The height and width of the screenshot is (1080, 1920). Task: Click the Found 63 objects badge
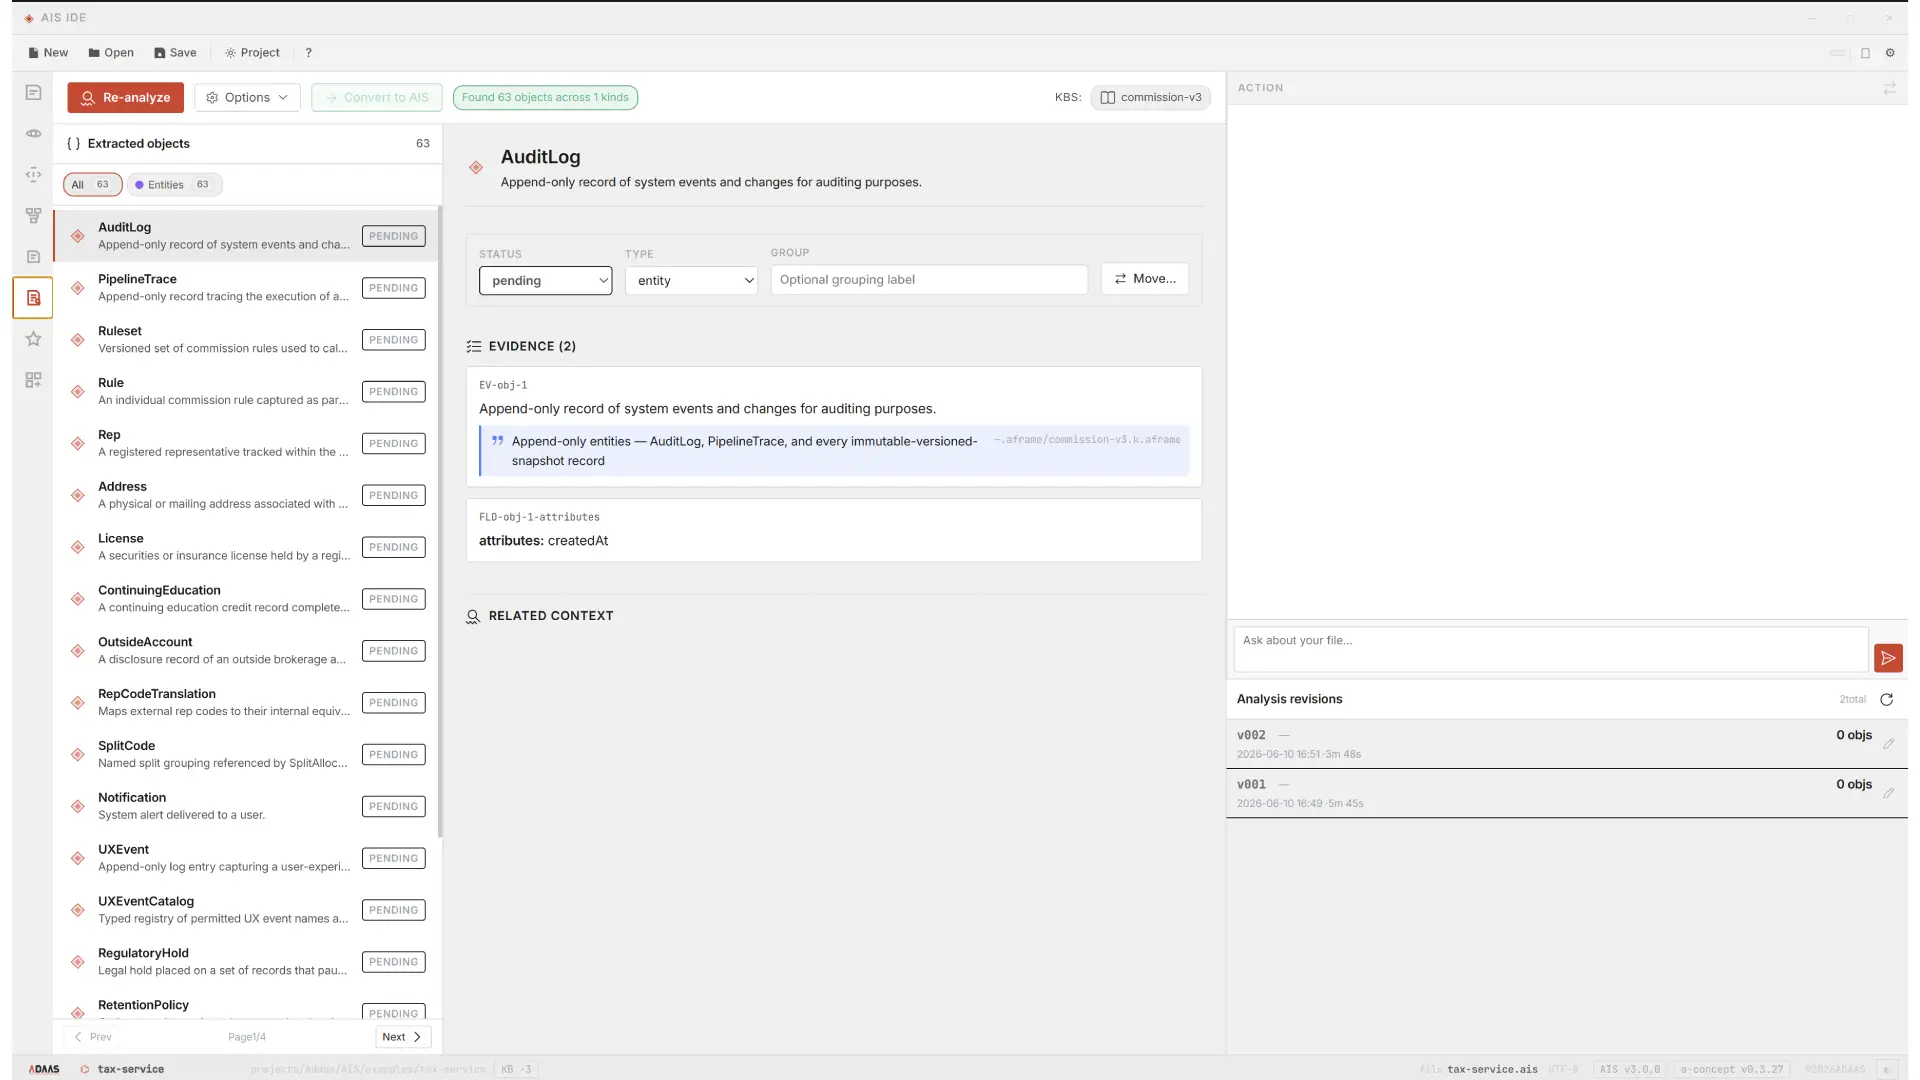point(545,97)
